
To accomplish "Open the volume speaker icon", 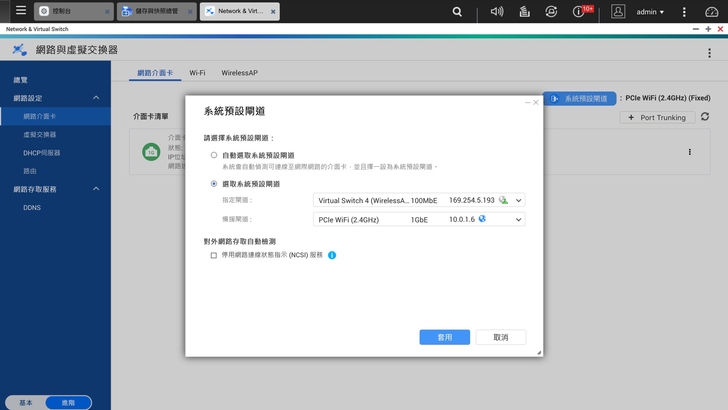I will coord(497,12).
